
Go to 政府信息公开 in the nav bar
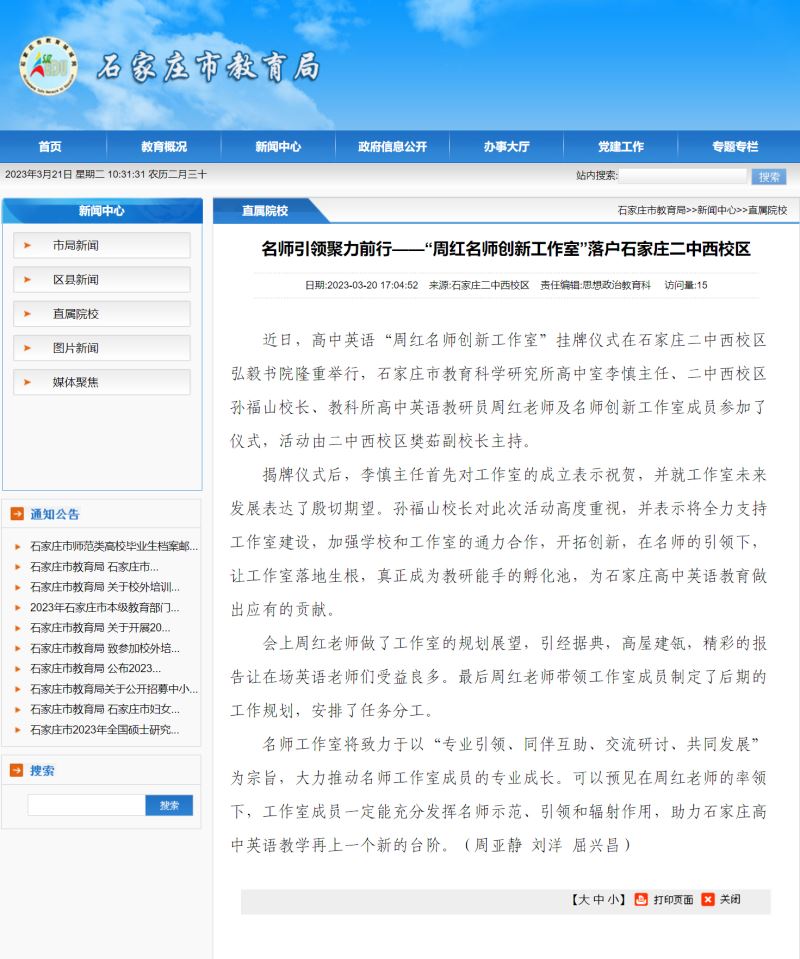coord(392,146)
